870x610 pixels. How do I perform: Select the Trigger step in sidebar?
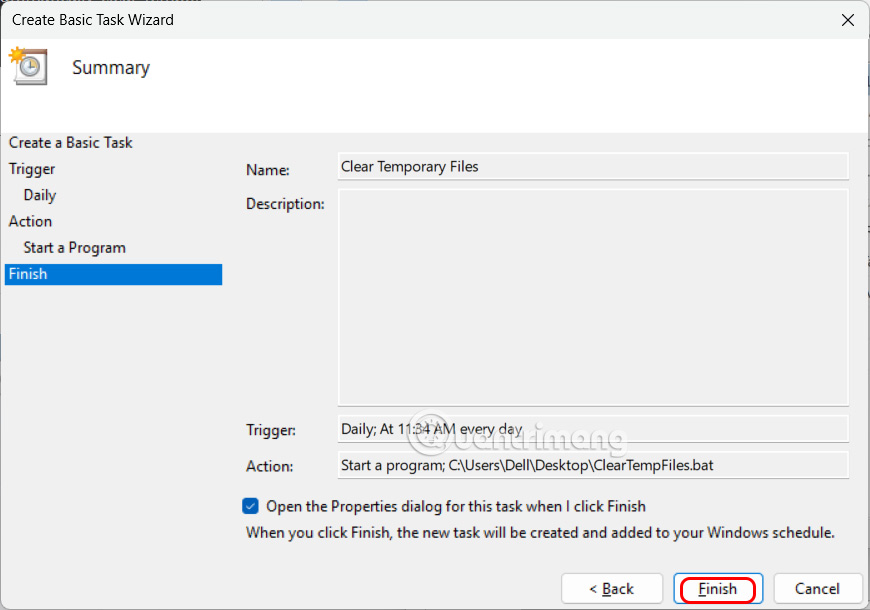pyautogui.click(x=32, y=169)
